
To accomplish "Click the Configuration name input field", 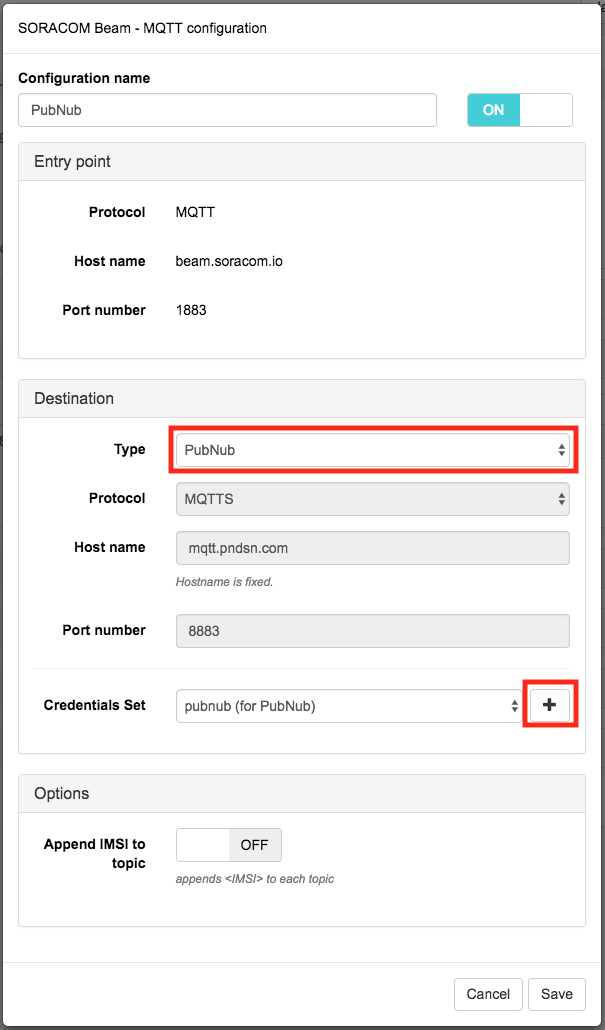I will 227,110.
